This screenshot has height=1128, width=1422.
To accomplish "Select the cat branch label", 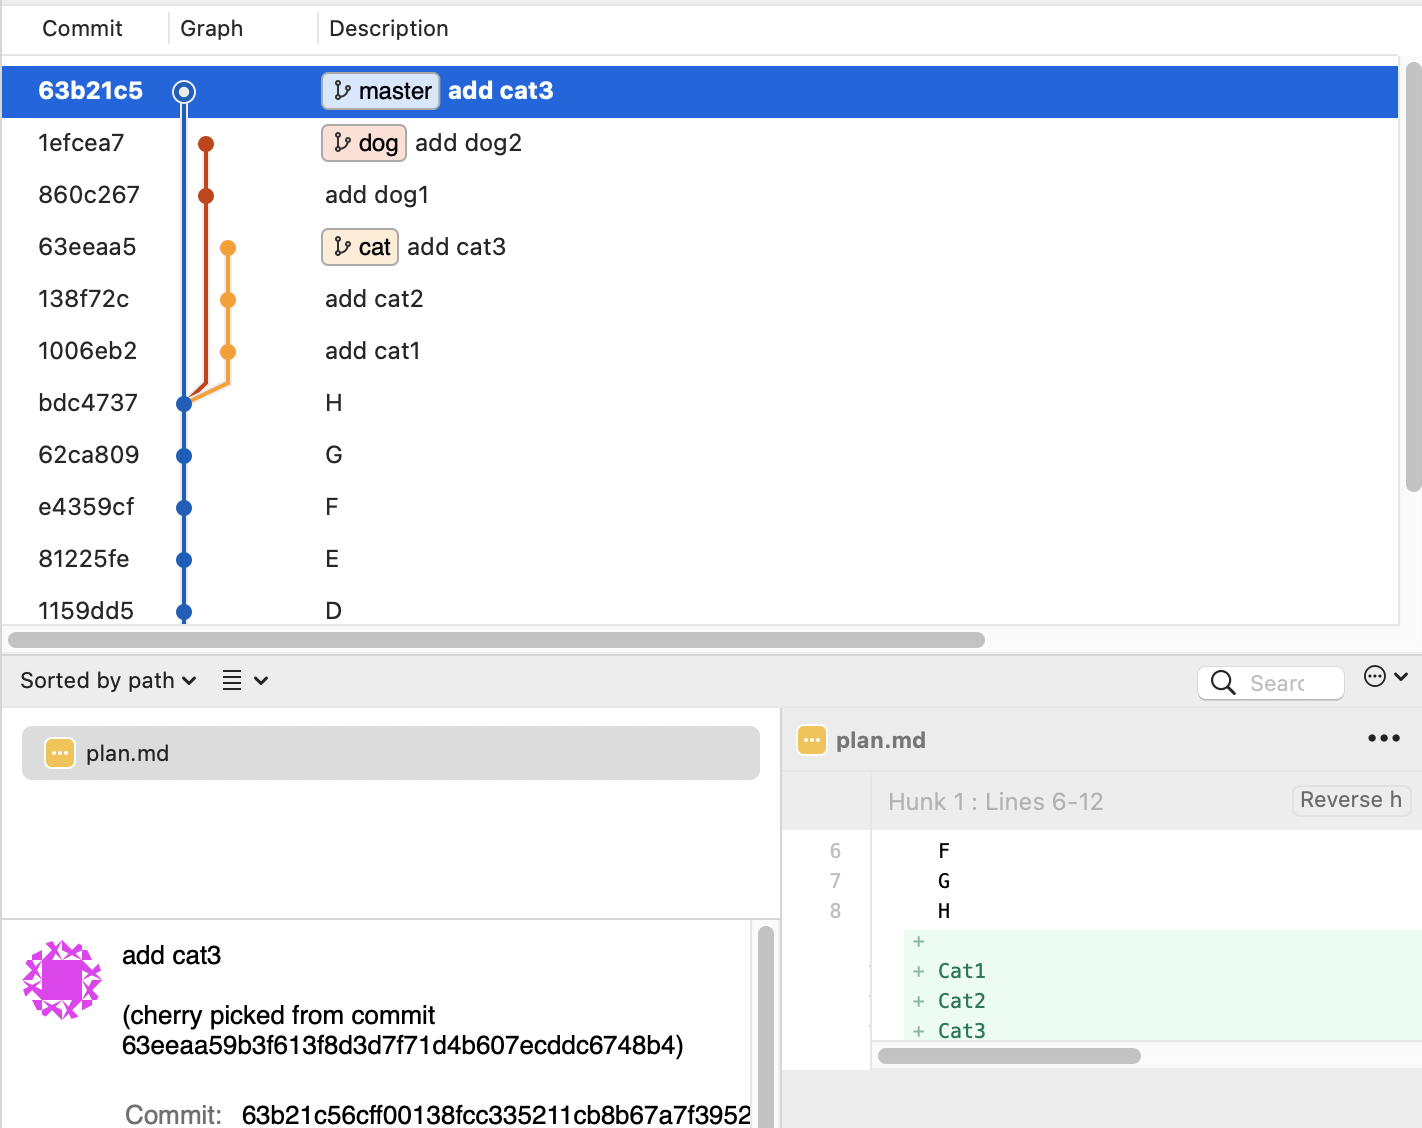I will (x=360, y=247).
